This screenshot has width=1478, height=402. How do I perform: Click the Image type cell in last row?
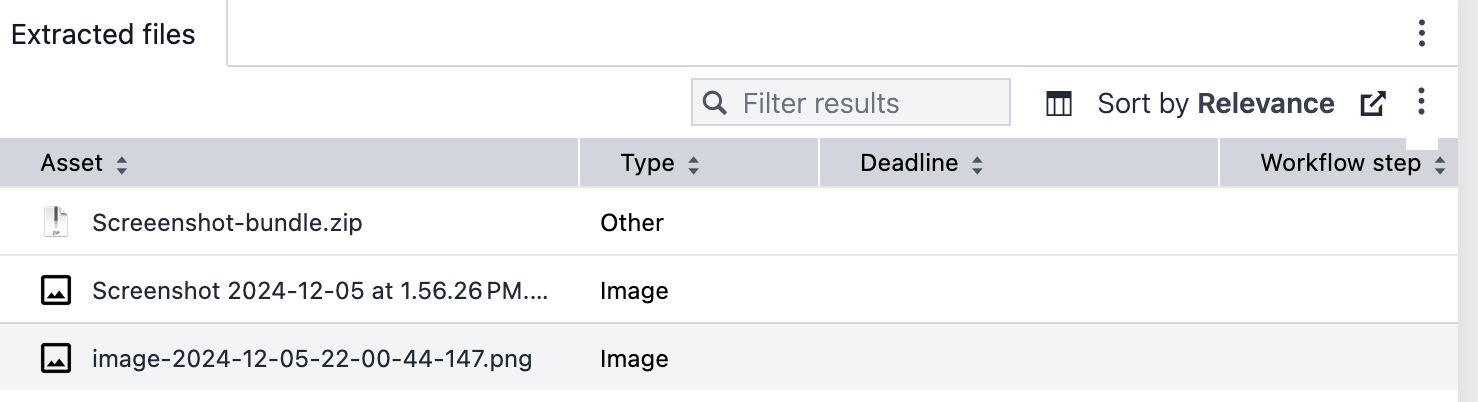[x=634, y=359]
